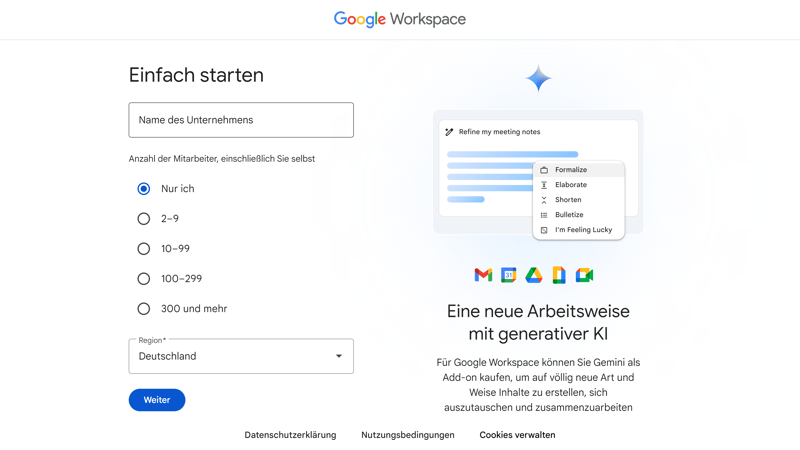
Task: Click the Google Docs icon
Action: (x=559, y=275)
